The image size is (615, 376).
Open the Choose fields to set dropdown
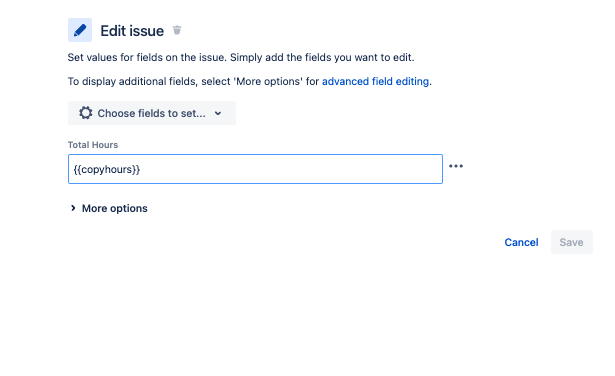click(x=152, y=113)
